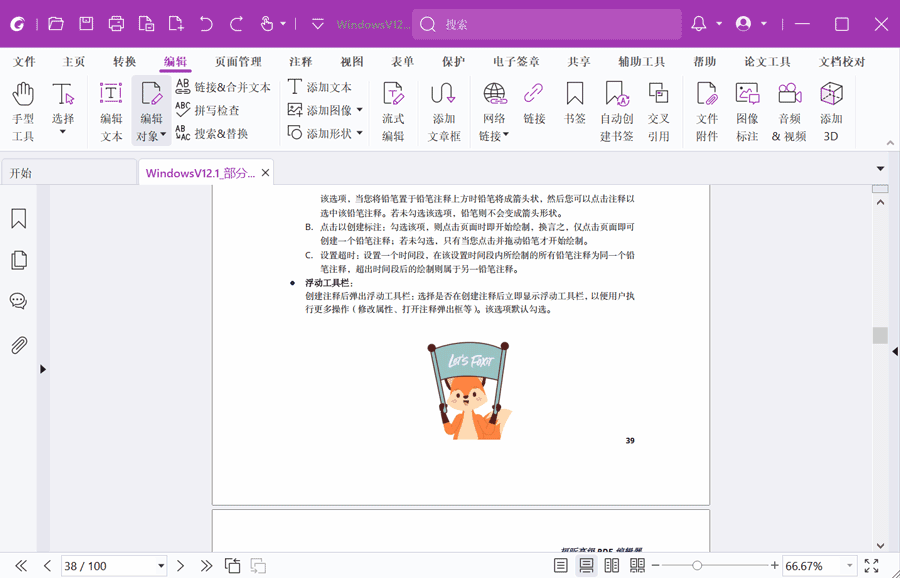Open Search & Replace (搜索&替换)

tap(212, 134)
